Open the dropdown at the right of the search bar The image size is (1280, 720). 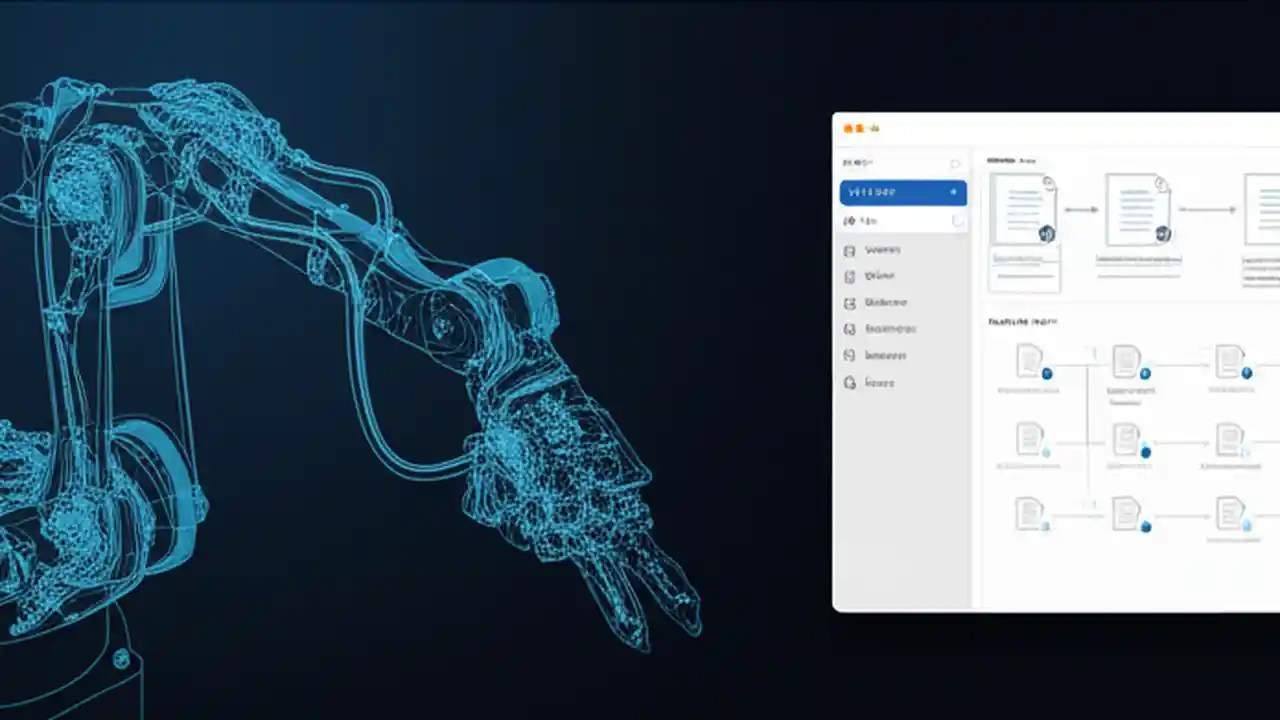955,162
